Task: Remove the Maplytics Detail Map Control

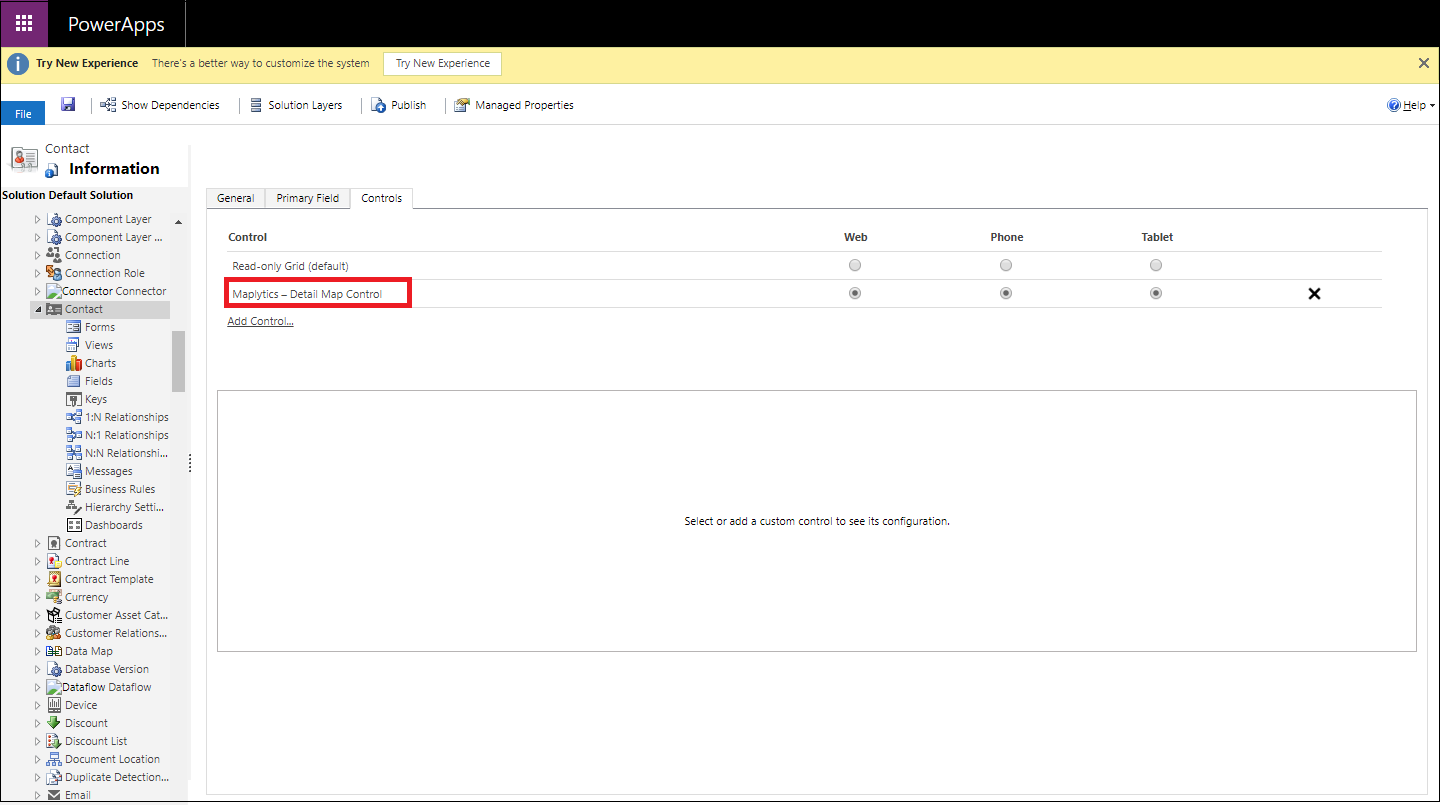Action: click(x=1315, y=294)
